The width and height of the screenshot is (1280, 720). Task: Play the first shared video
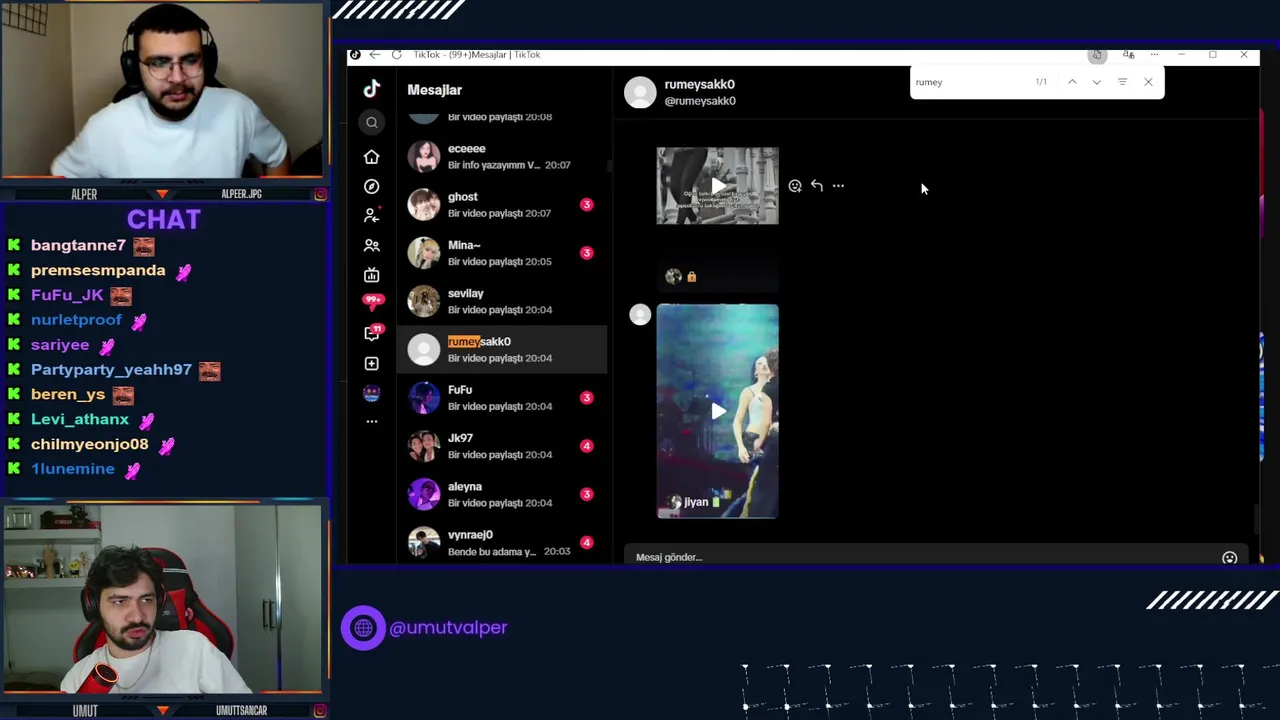click(x=717, y=186)
